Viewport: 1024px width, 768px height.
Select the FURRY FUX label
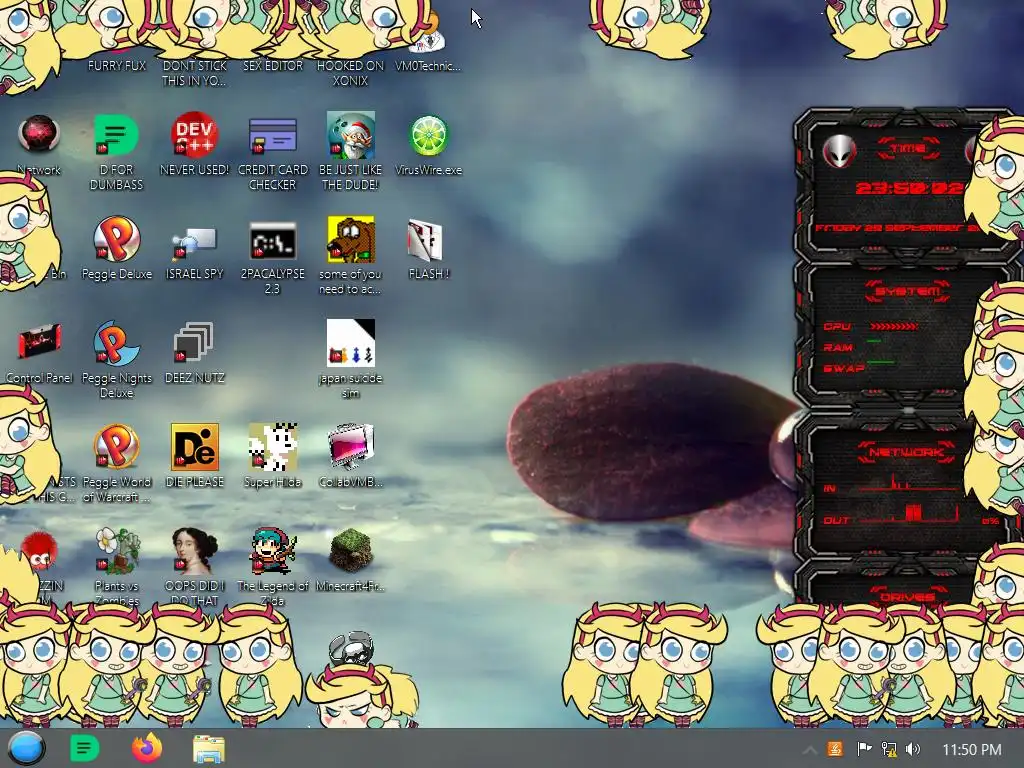click(x=117, y=66)
